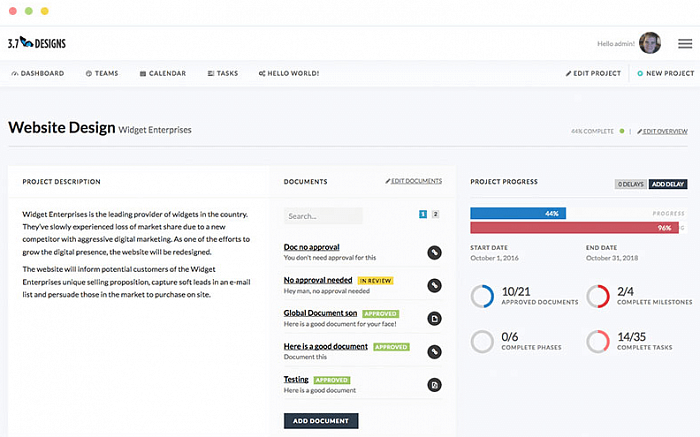Click the Approved badge next to Global Document son
The width and height of the screenshot is (700, 437).
pyautogui.click(x=381, y=314)
